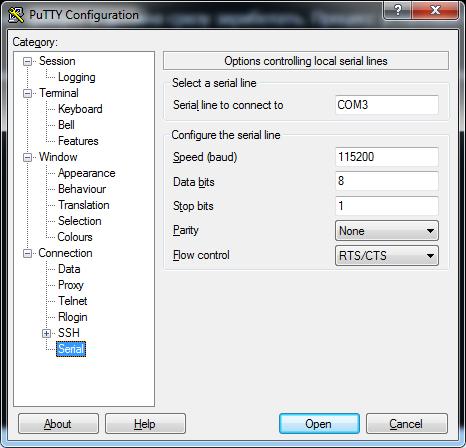Click the question mark help button in title bar
466x448 pixels.
[398, 10]
